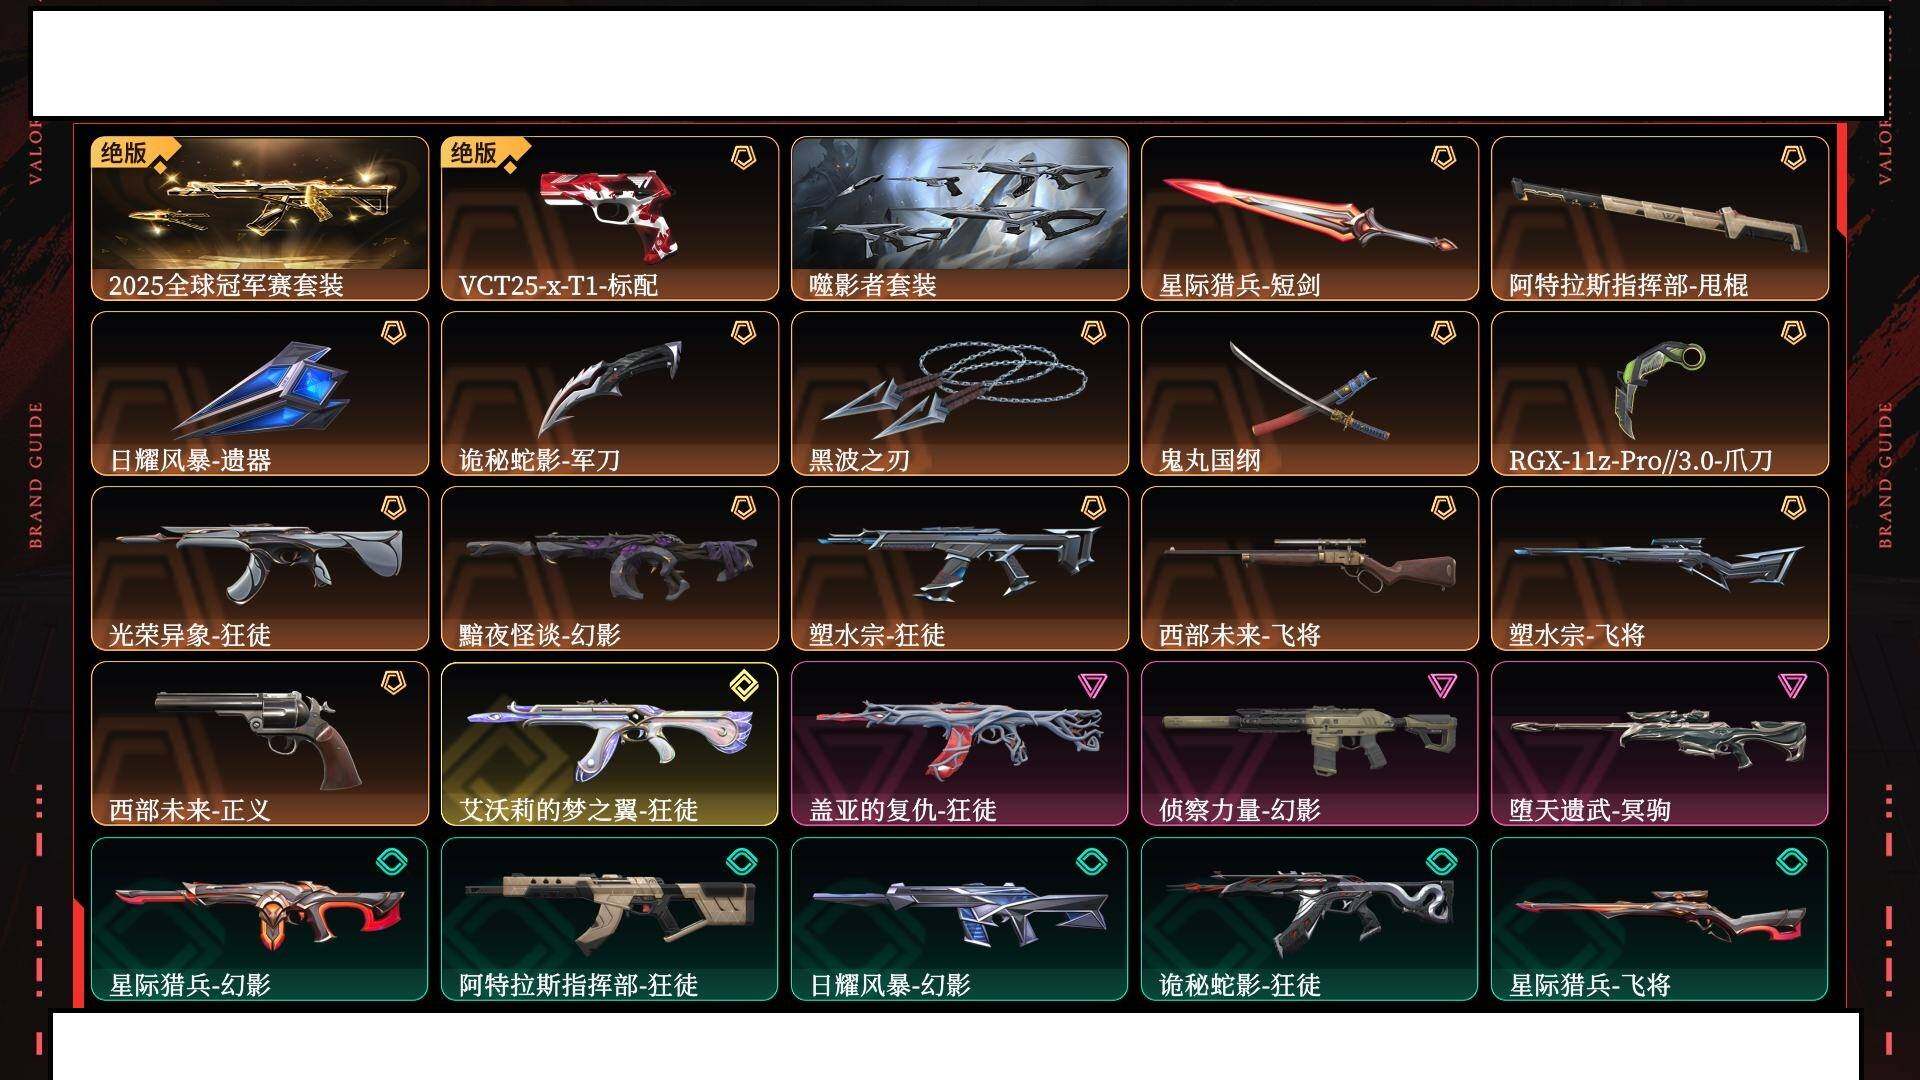The height and width of the screenshot is (1080, 1920).
Task: Click the 绝版 badge on 2025全球冠军赛套装
Action: tap(125, 153)
